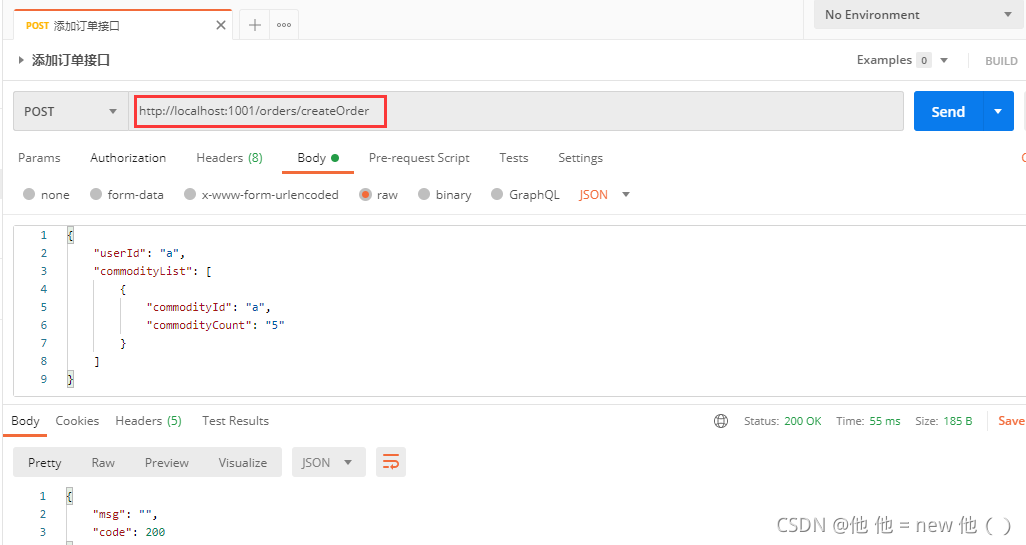Click the "commodityId" line in request body

pos(208,307)
